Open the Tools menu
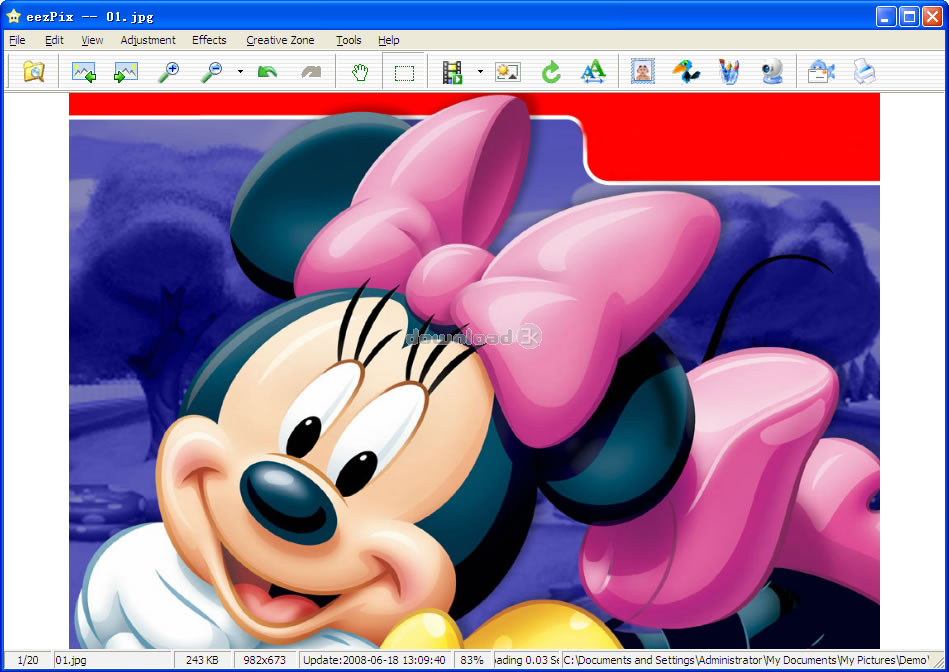The image size is (949, 672). point(349,40)
